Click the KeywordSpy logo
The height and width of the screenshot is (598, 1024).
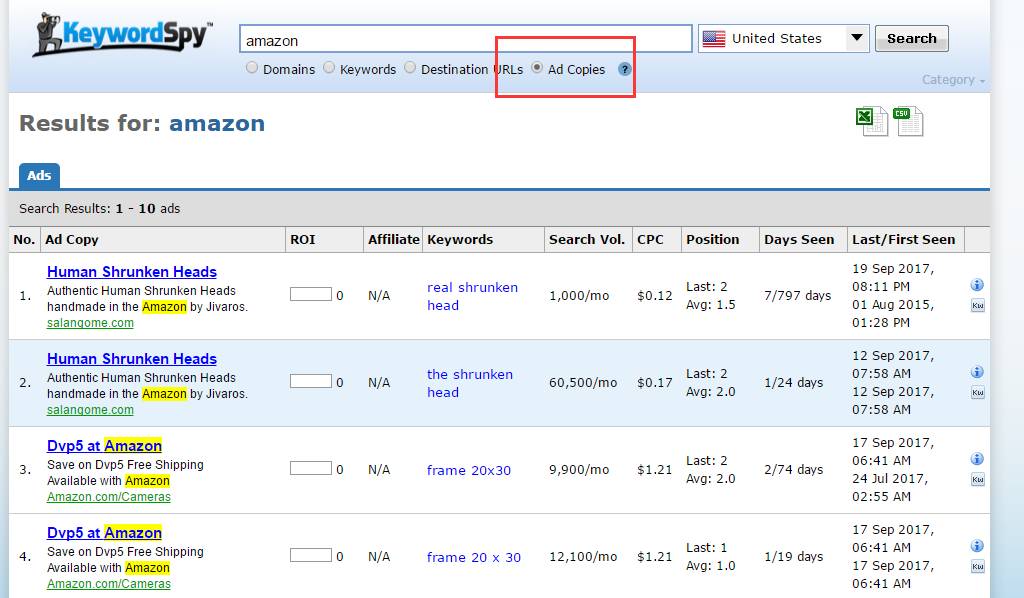pos(123,34)
